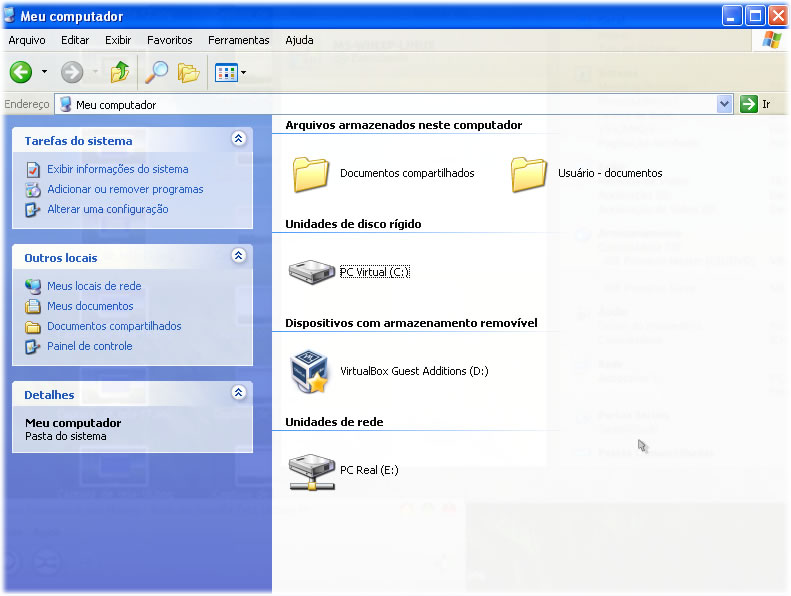Image resolution: width=791 pixels, height=596 pixels.
Task: Select the Documentos compartilhados folder icon
Action: [311, 174]
